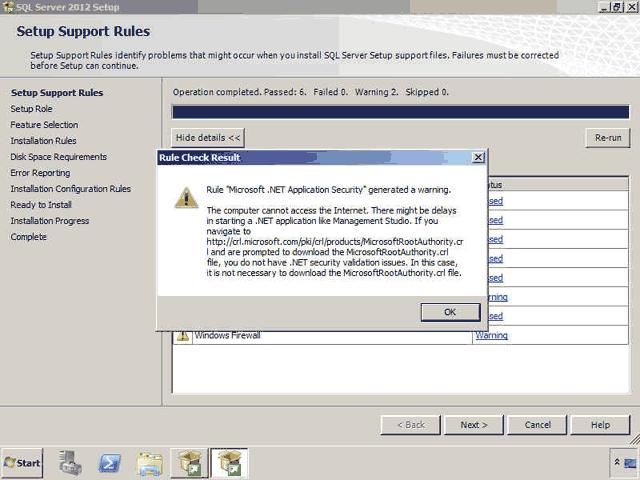Open setup Help
This screenshot has height=480, width=640.
click(x=600, y=425)
